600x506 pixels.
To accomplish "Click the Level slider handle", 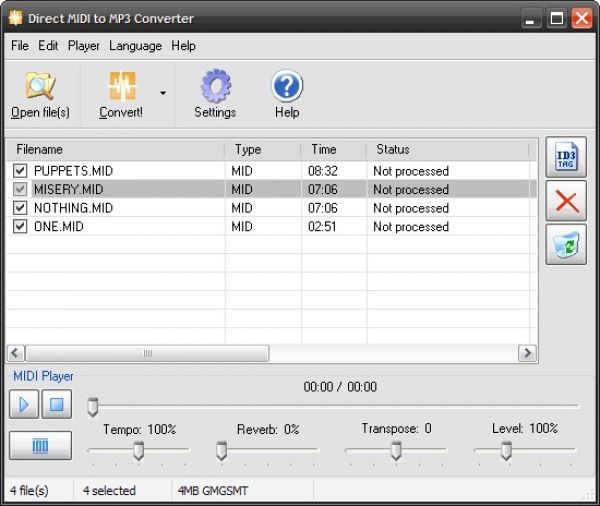I will pos(506,451).
